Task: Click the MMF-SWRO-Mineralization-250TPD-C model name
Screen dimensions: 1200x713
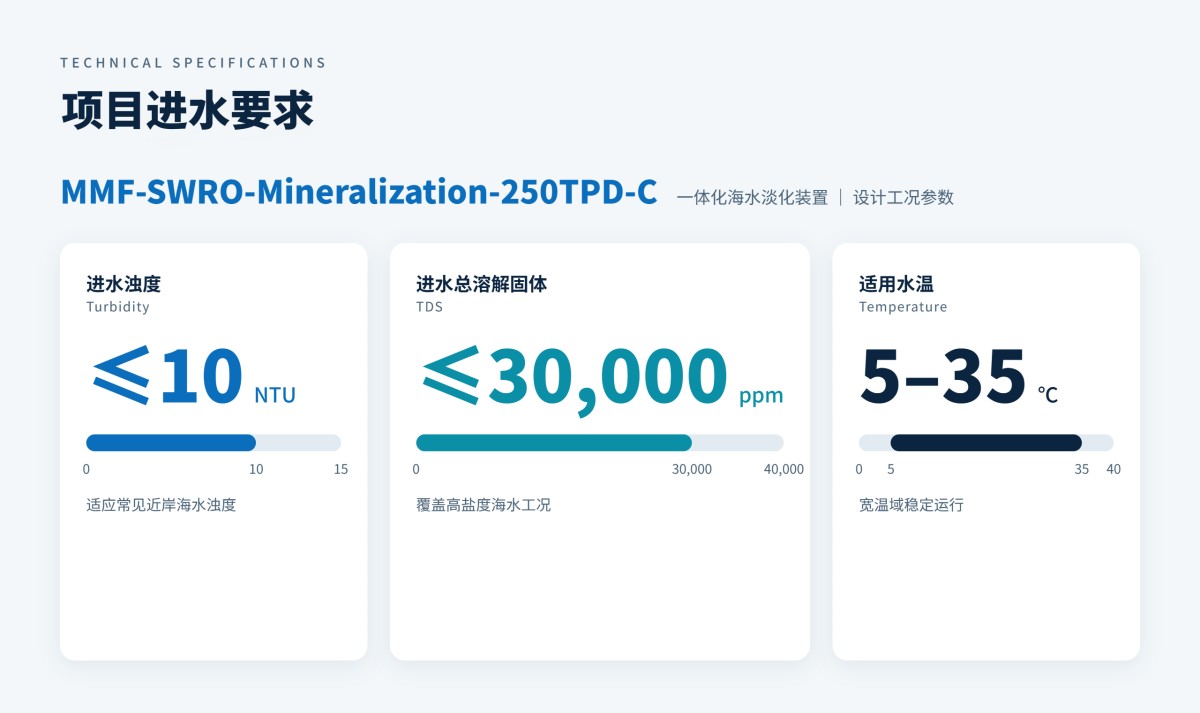Action: pos(359,192)
